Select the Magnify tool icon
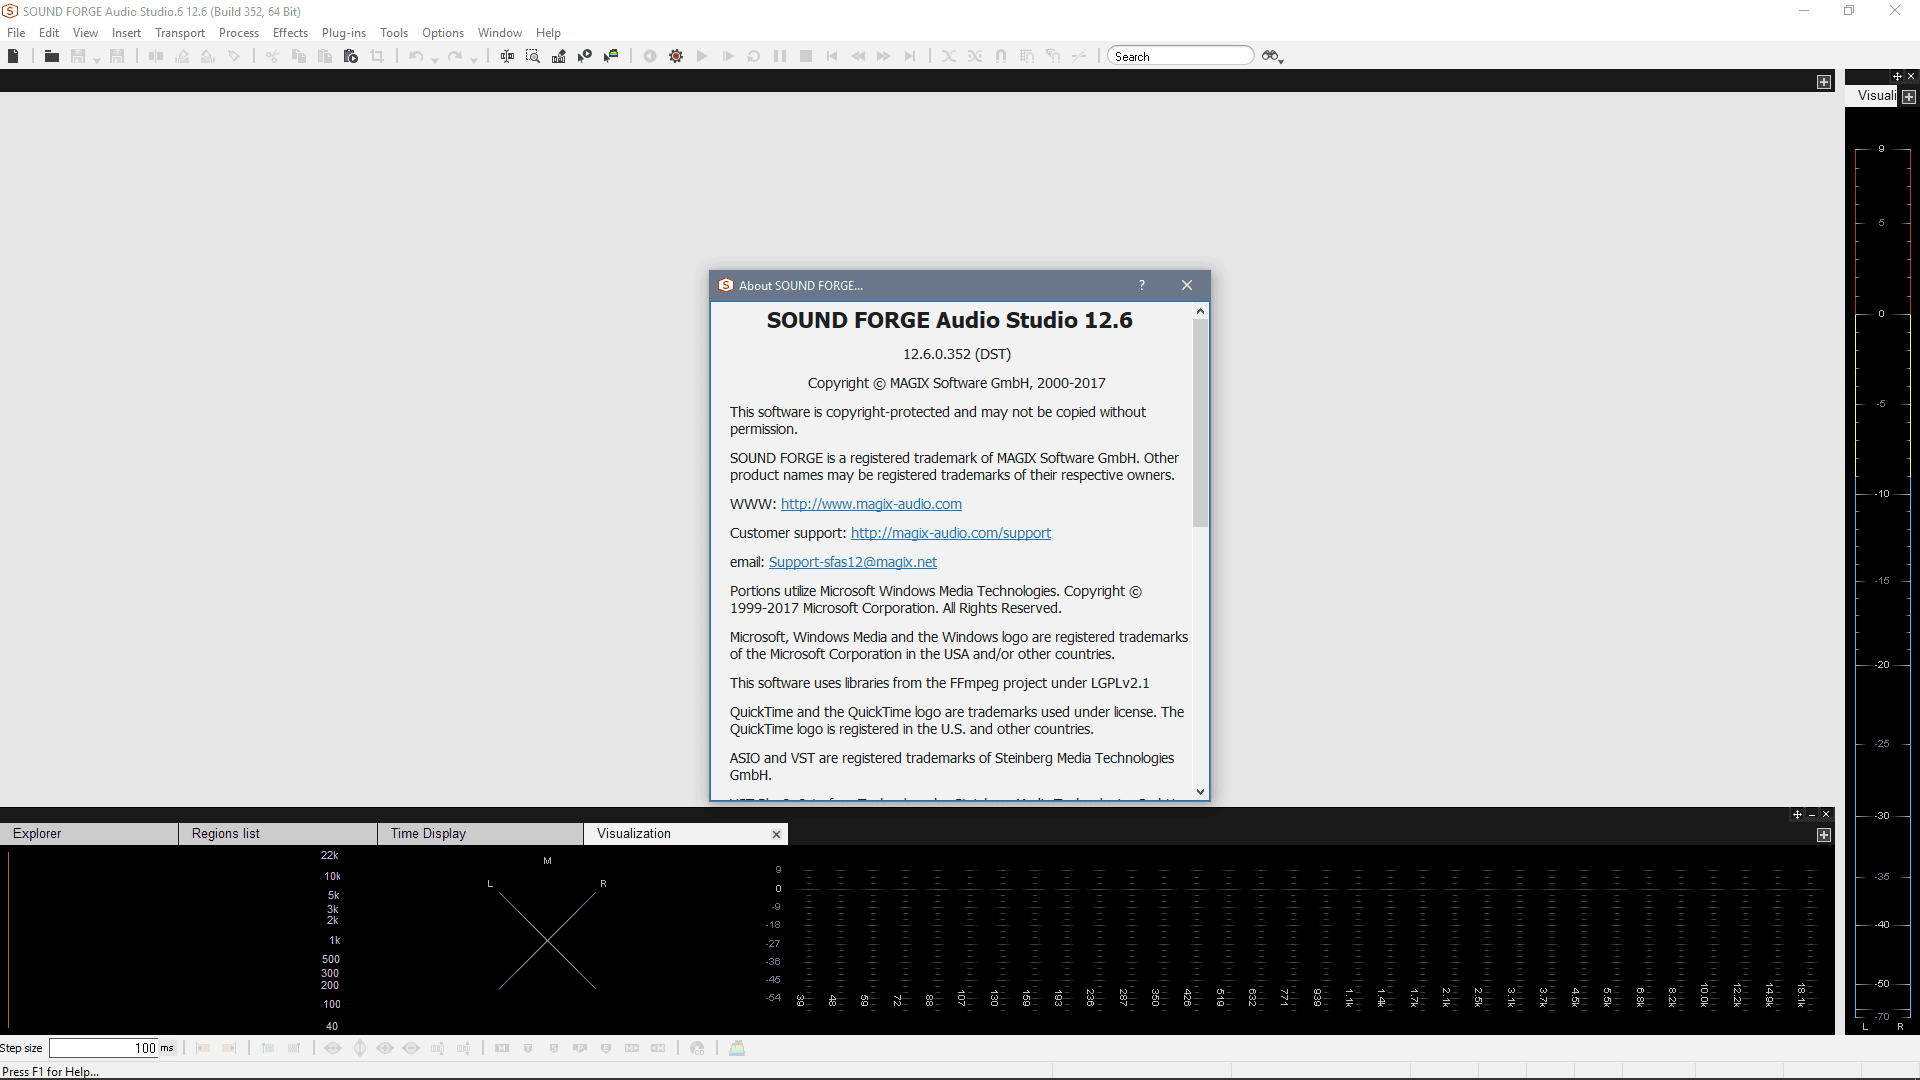Image resolution: width=1920 pixels, height=1080 pixels. (x=533, y=56)
